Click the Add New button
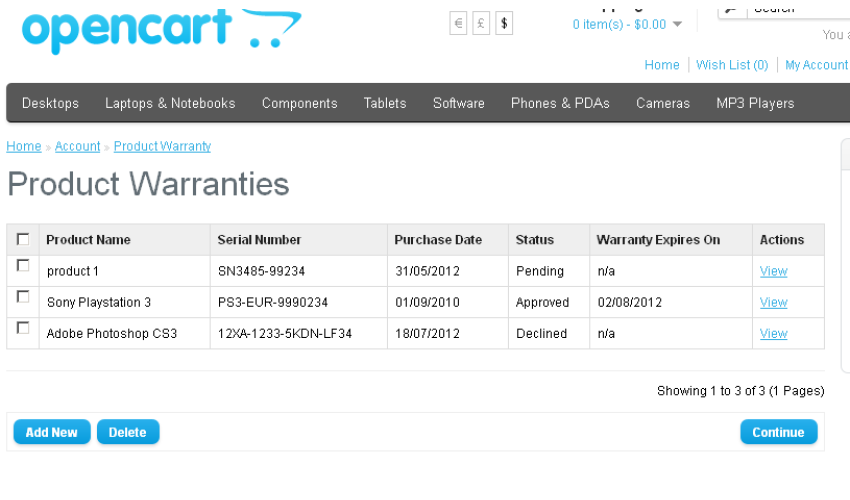This screenshot has width=850, height=500. 52,432
